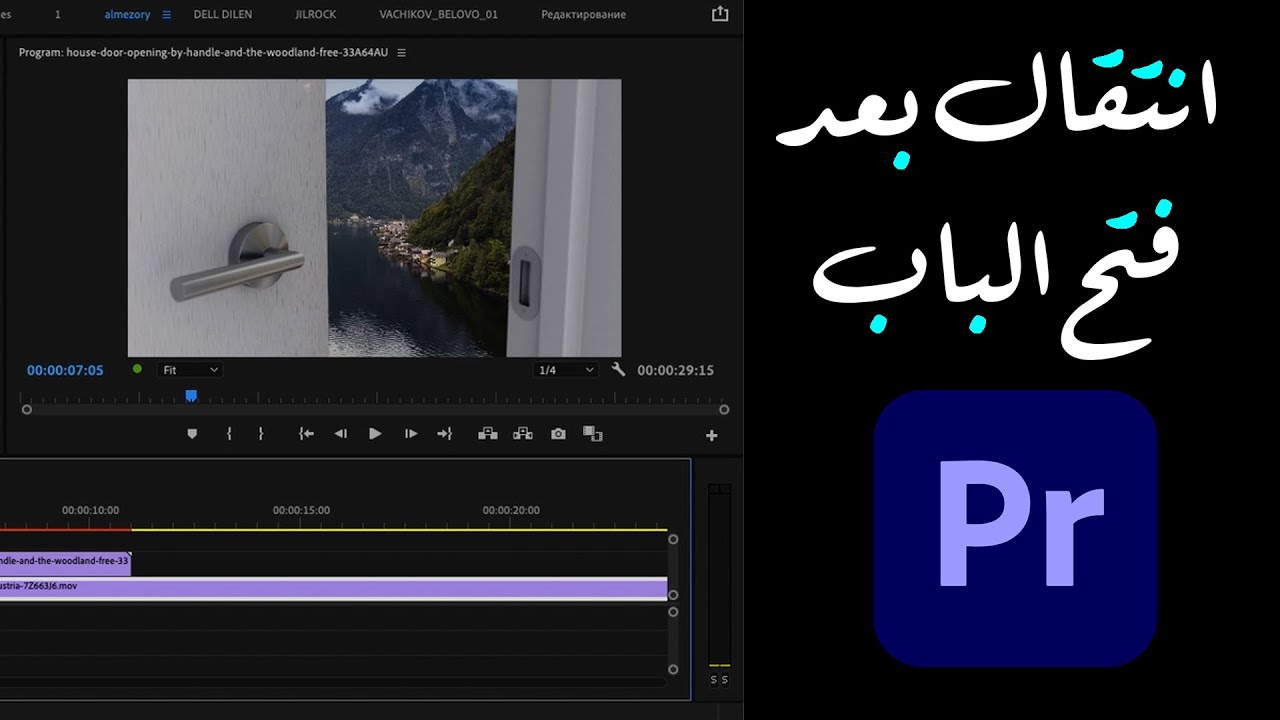
Task: Click the left S solo button on audio meter
Action: [714, 680]
